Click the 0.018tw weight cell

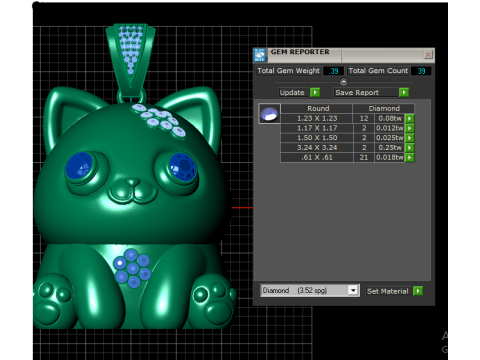click(389, 157)
